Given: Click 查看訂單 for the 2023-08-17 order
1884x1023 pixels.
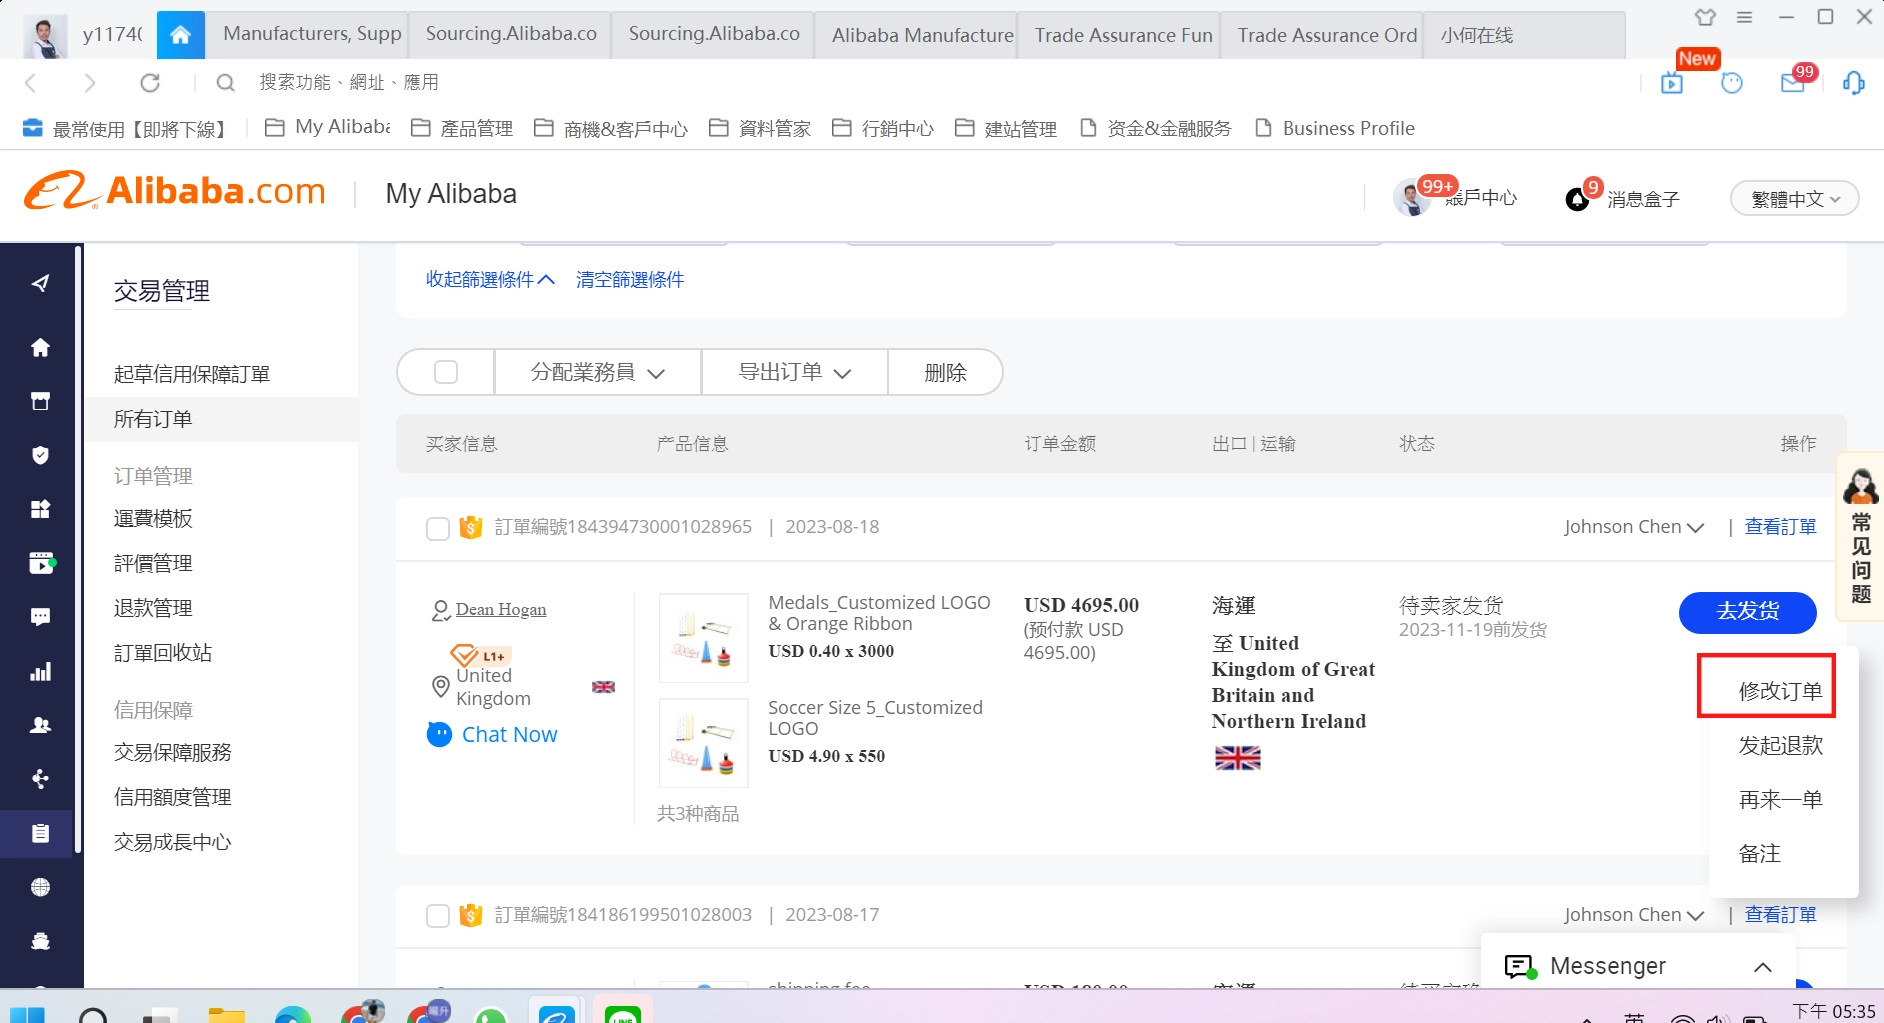Looking at the screenshot, I should pyautogui.click(x=1781, y=915).
